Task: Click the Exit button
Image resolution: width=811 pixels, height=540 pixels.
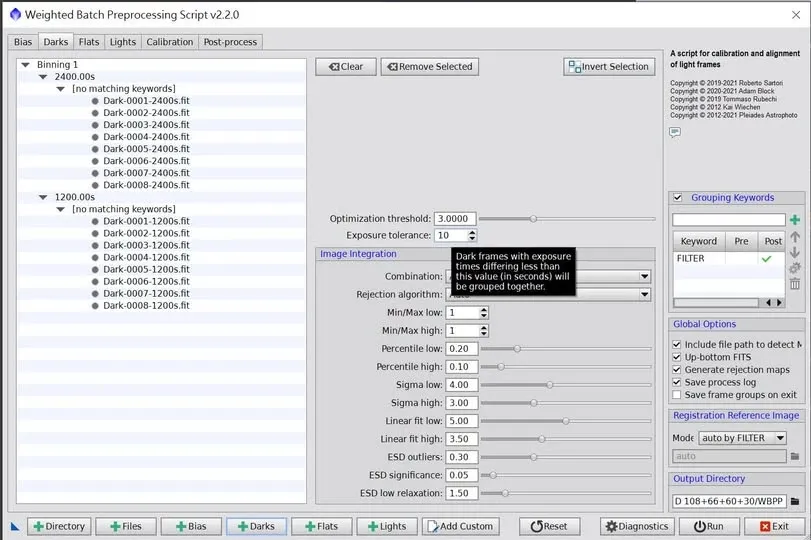Action: 775,527
